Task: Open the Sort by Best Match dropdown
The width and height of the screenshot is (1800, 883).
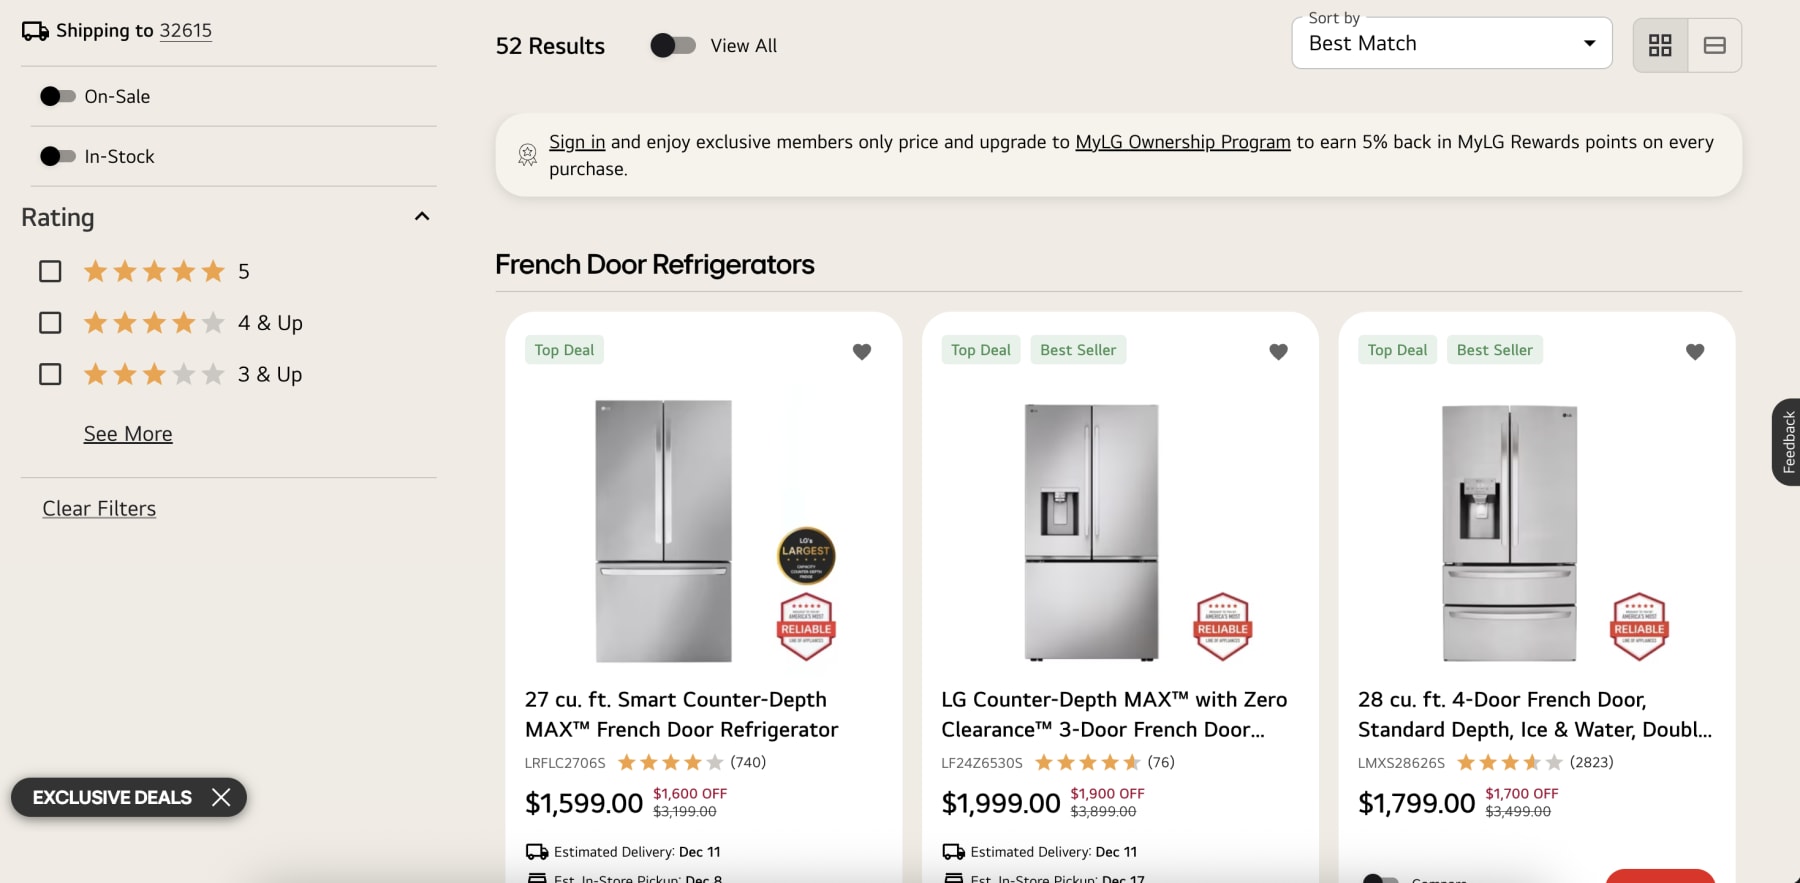Action: tap(1450, 43)
